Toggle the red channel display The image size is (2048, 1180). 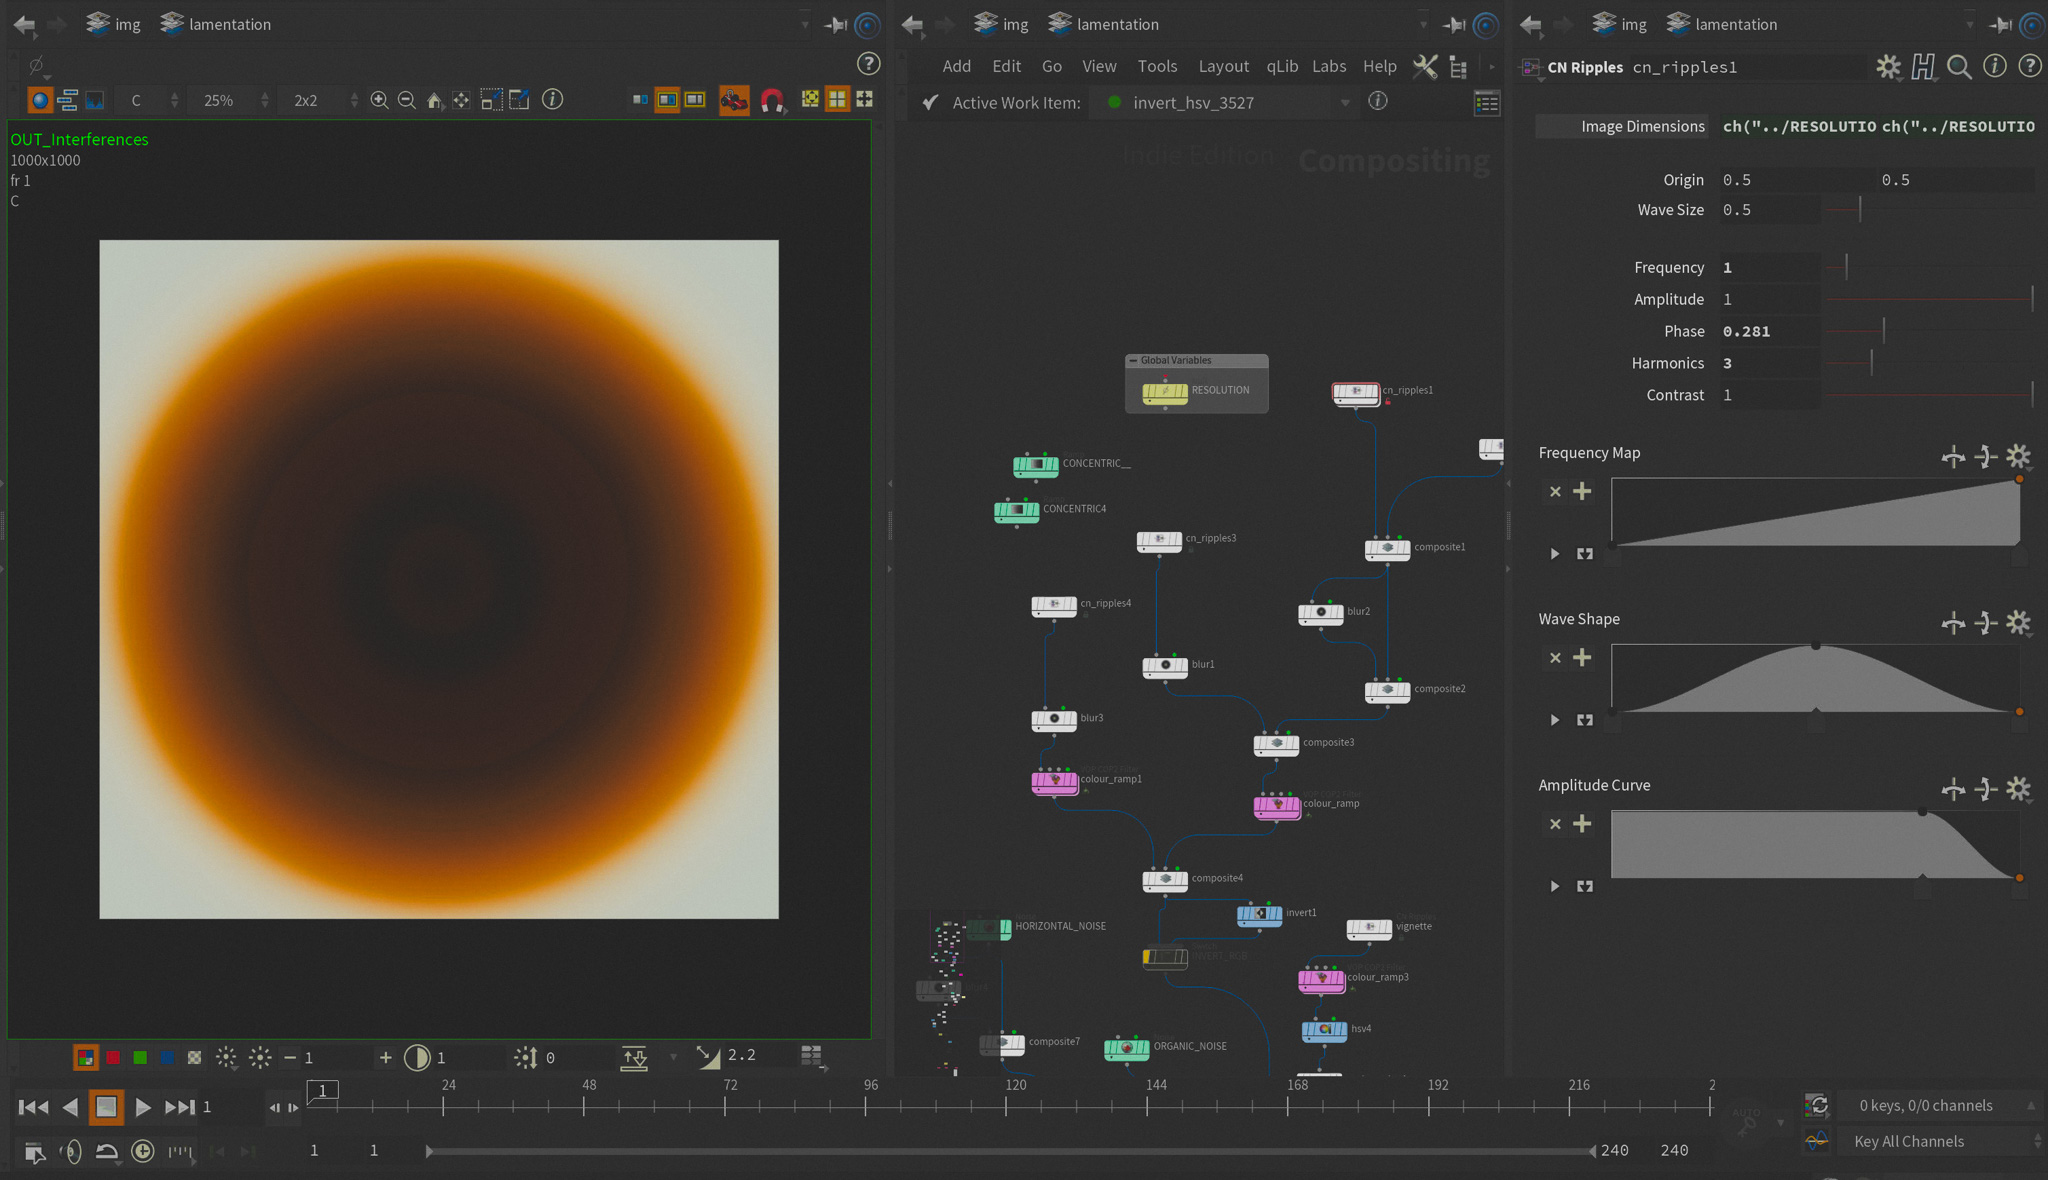(113, 1057)
